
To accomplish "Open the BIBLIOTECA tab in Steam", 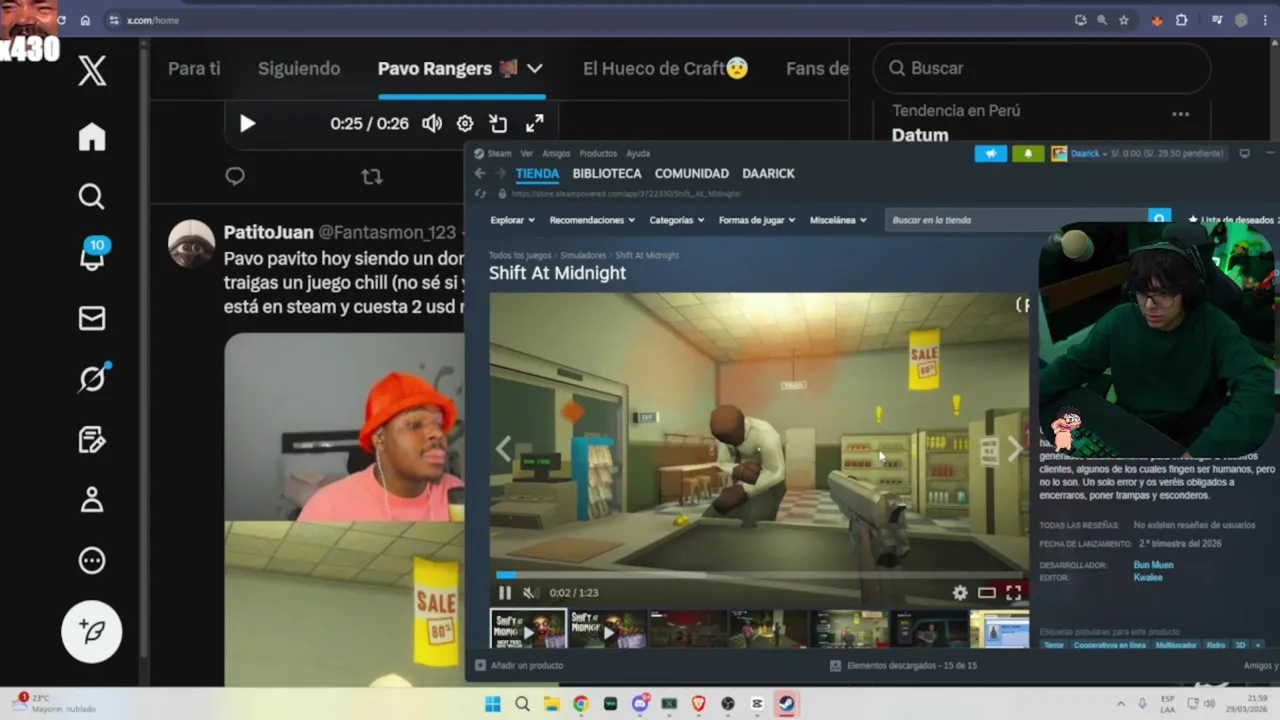I will (607, 173).
